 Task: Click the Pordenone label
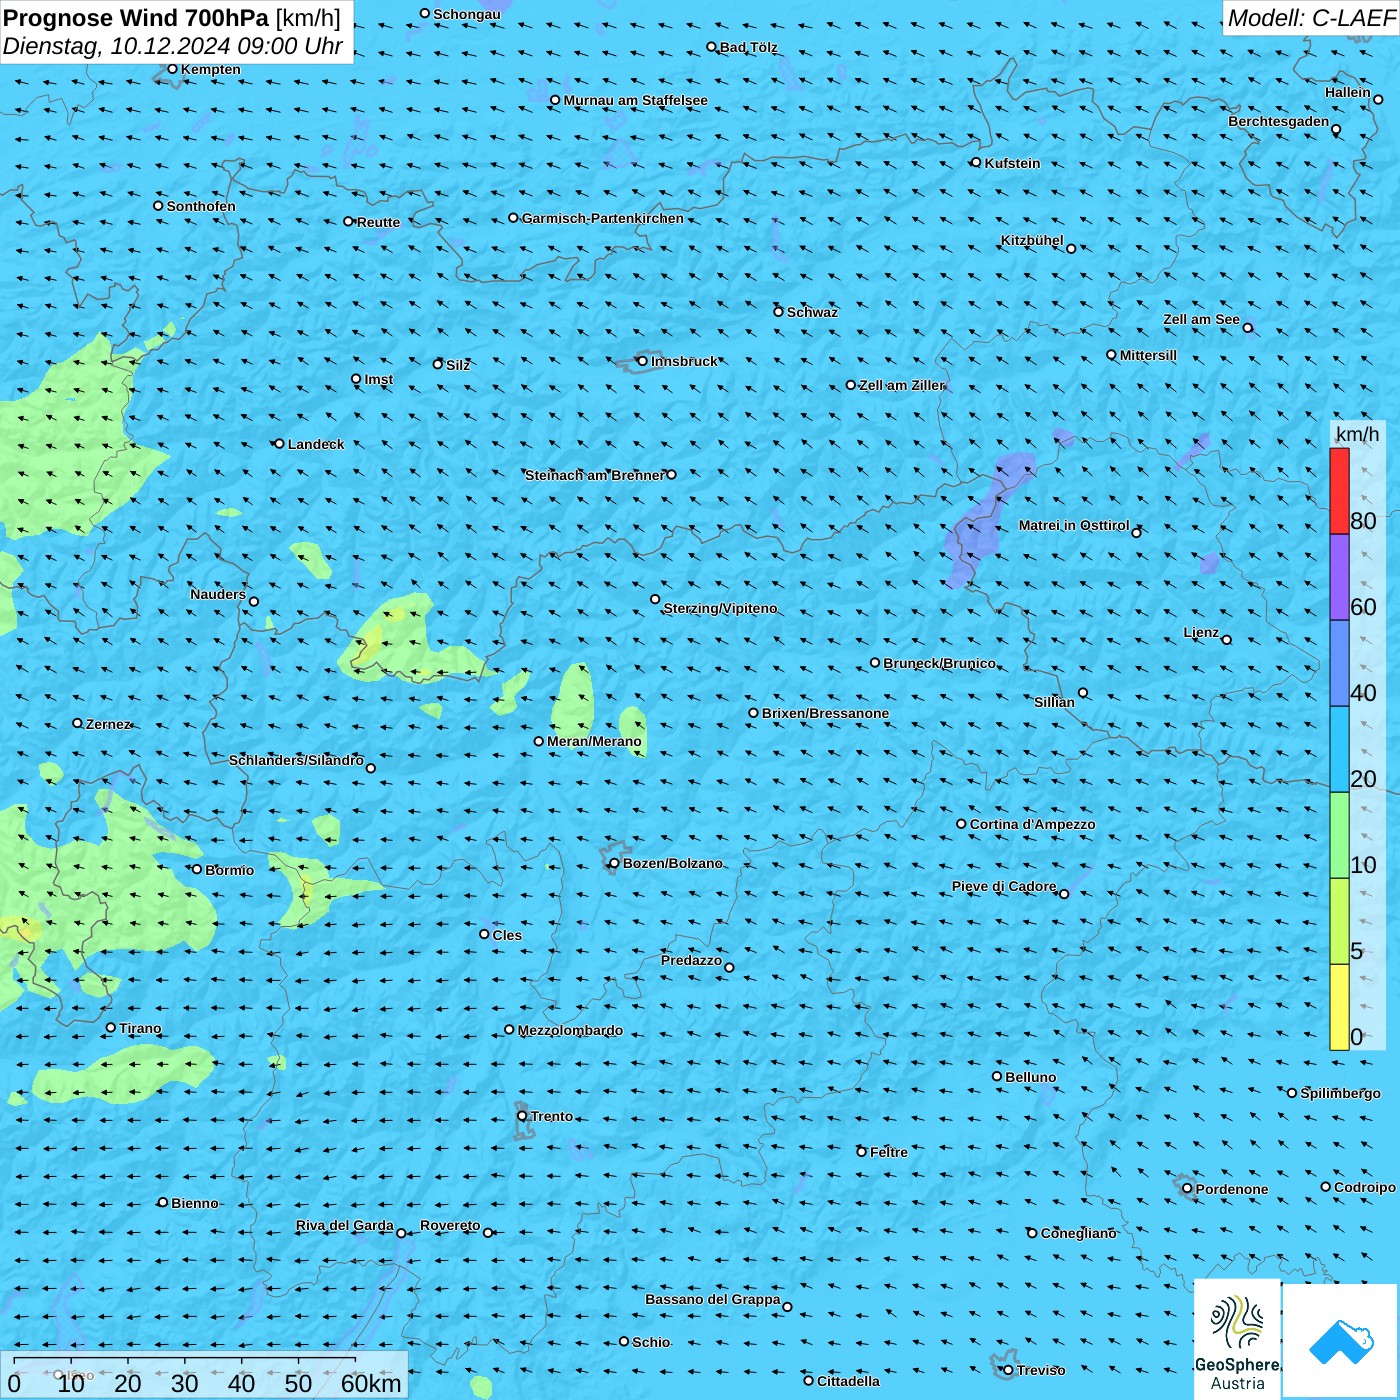(x=1232, y=1189)
